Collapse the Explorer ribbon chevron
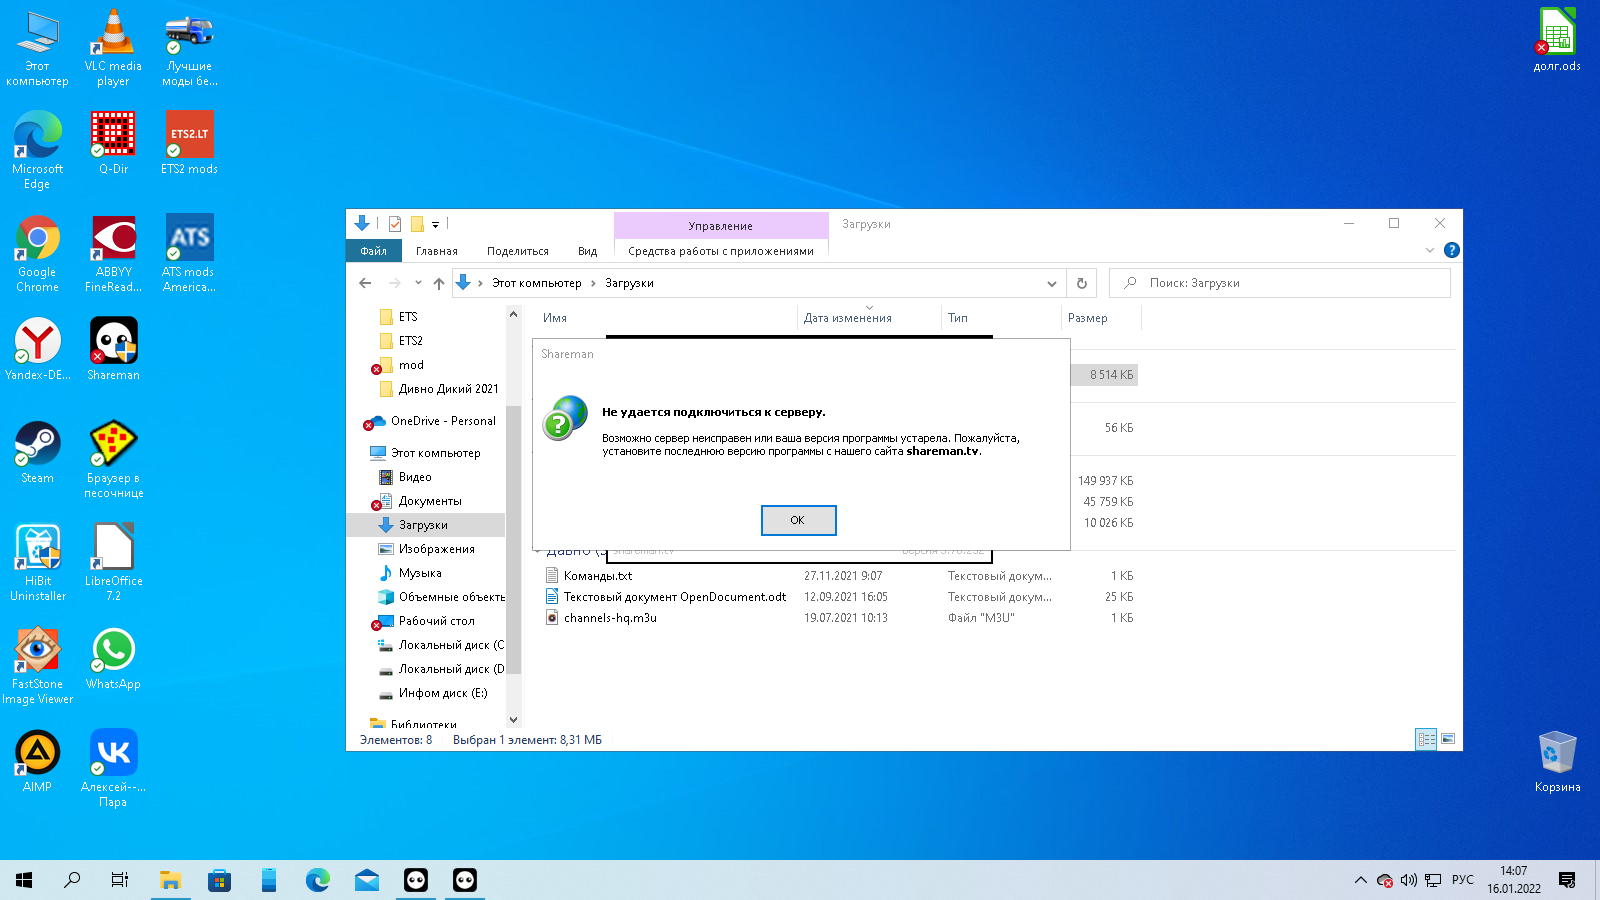 pyautogui.click(x=1429, y=250)
